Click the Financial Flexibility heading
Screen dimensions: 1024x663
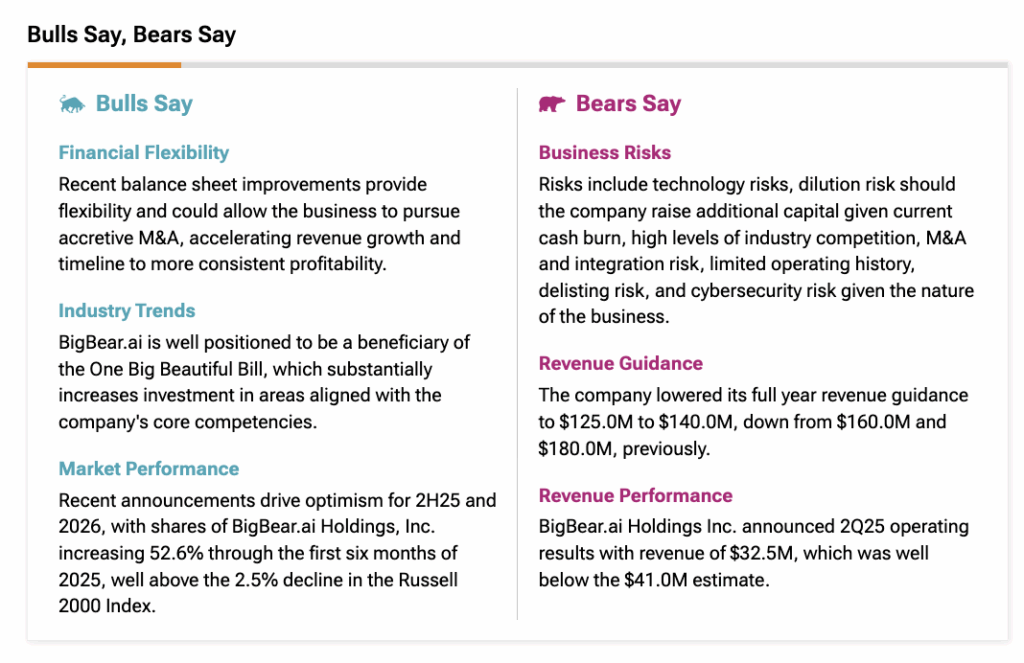click(x=144, y=153)
